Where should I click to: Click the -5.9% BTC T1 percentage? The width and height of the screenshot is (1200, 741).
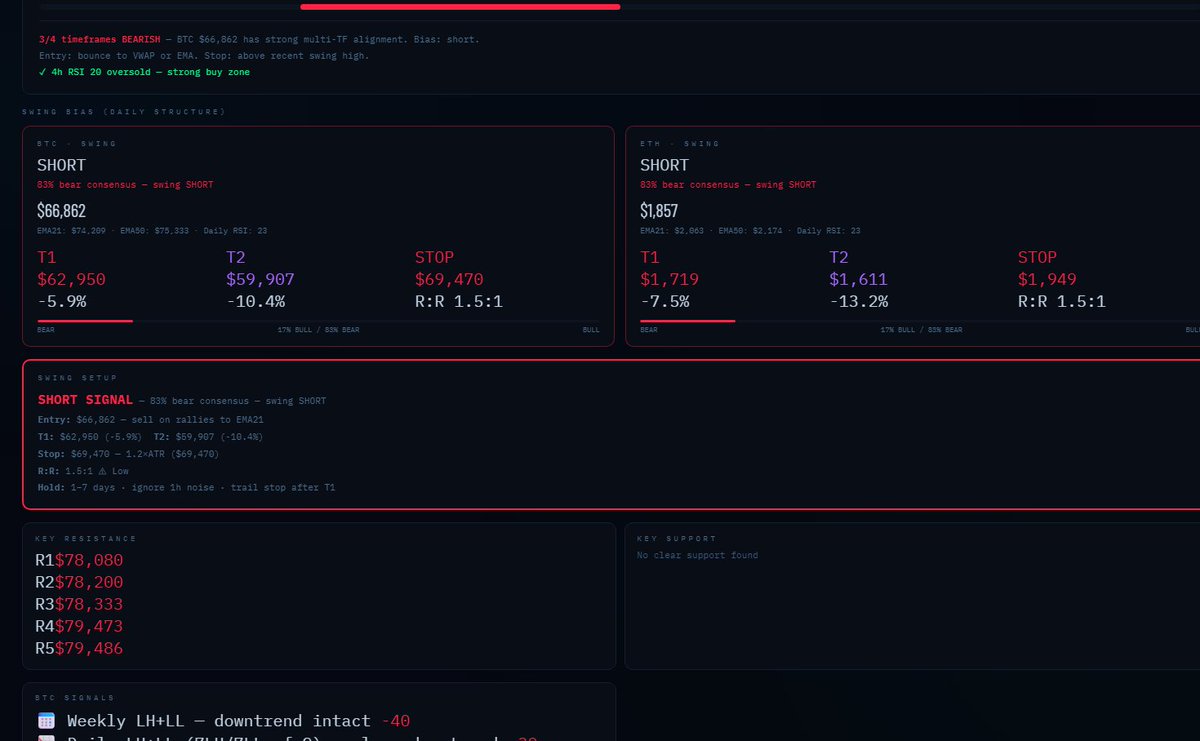pos(62,301)
